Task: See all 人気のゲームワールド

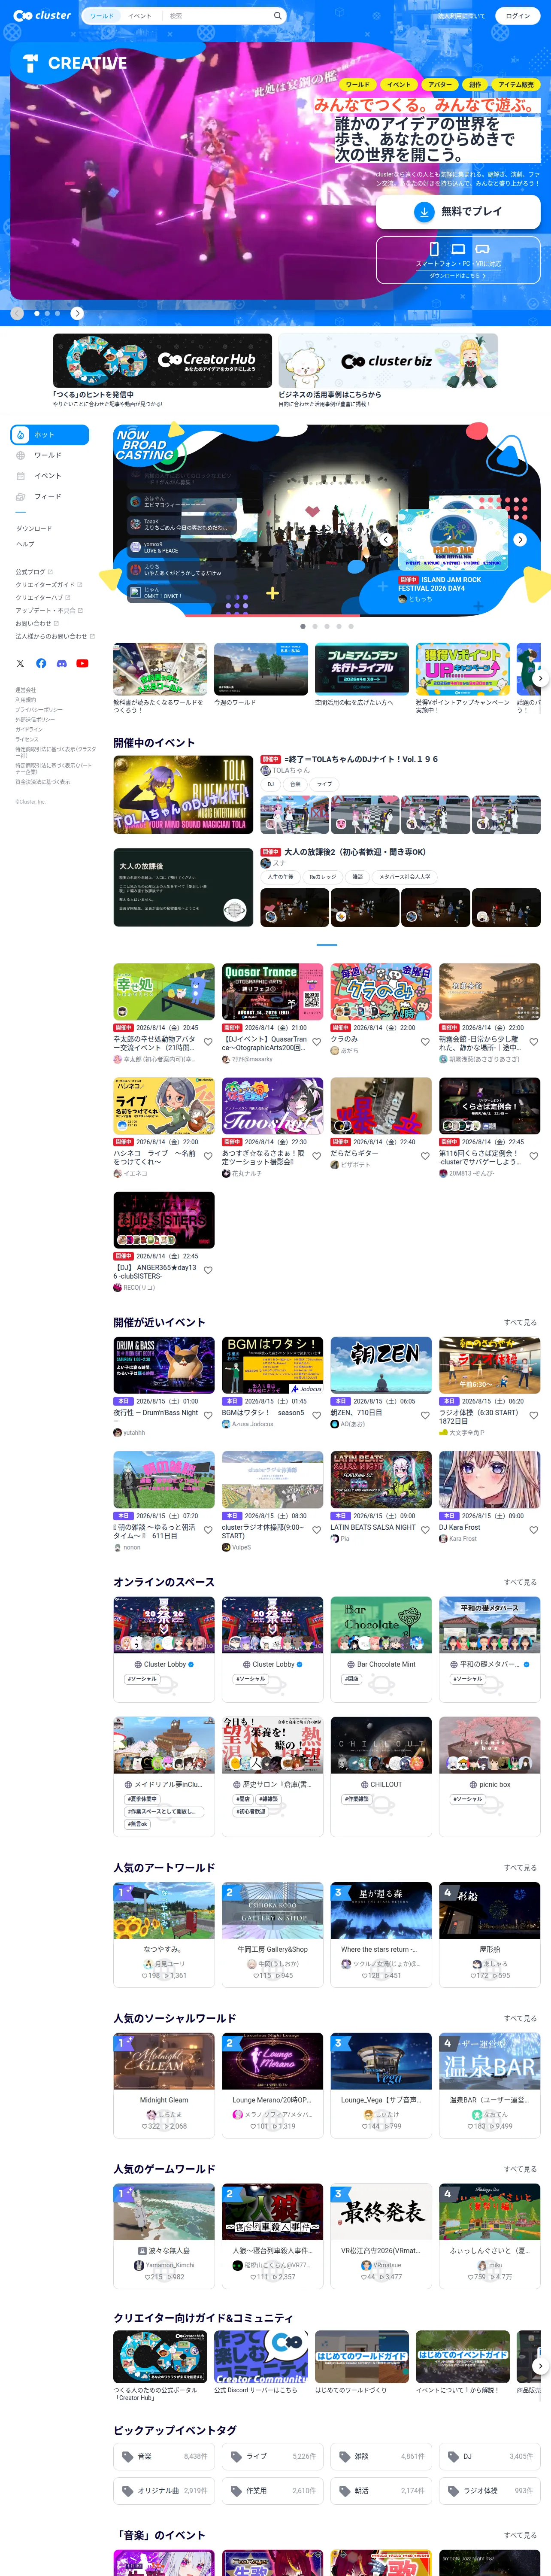Action: 520,2169
